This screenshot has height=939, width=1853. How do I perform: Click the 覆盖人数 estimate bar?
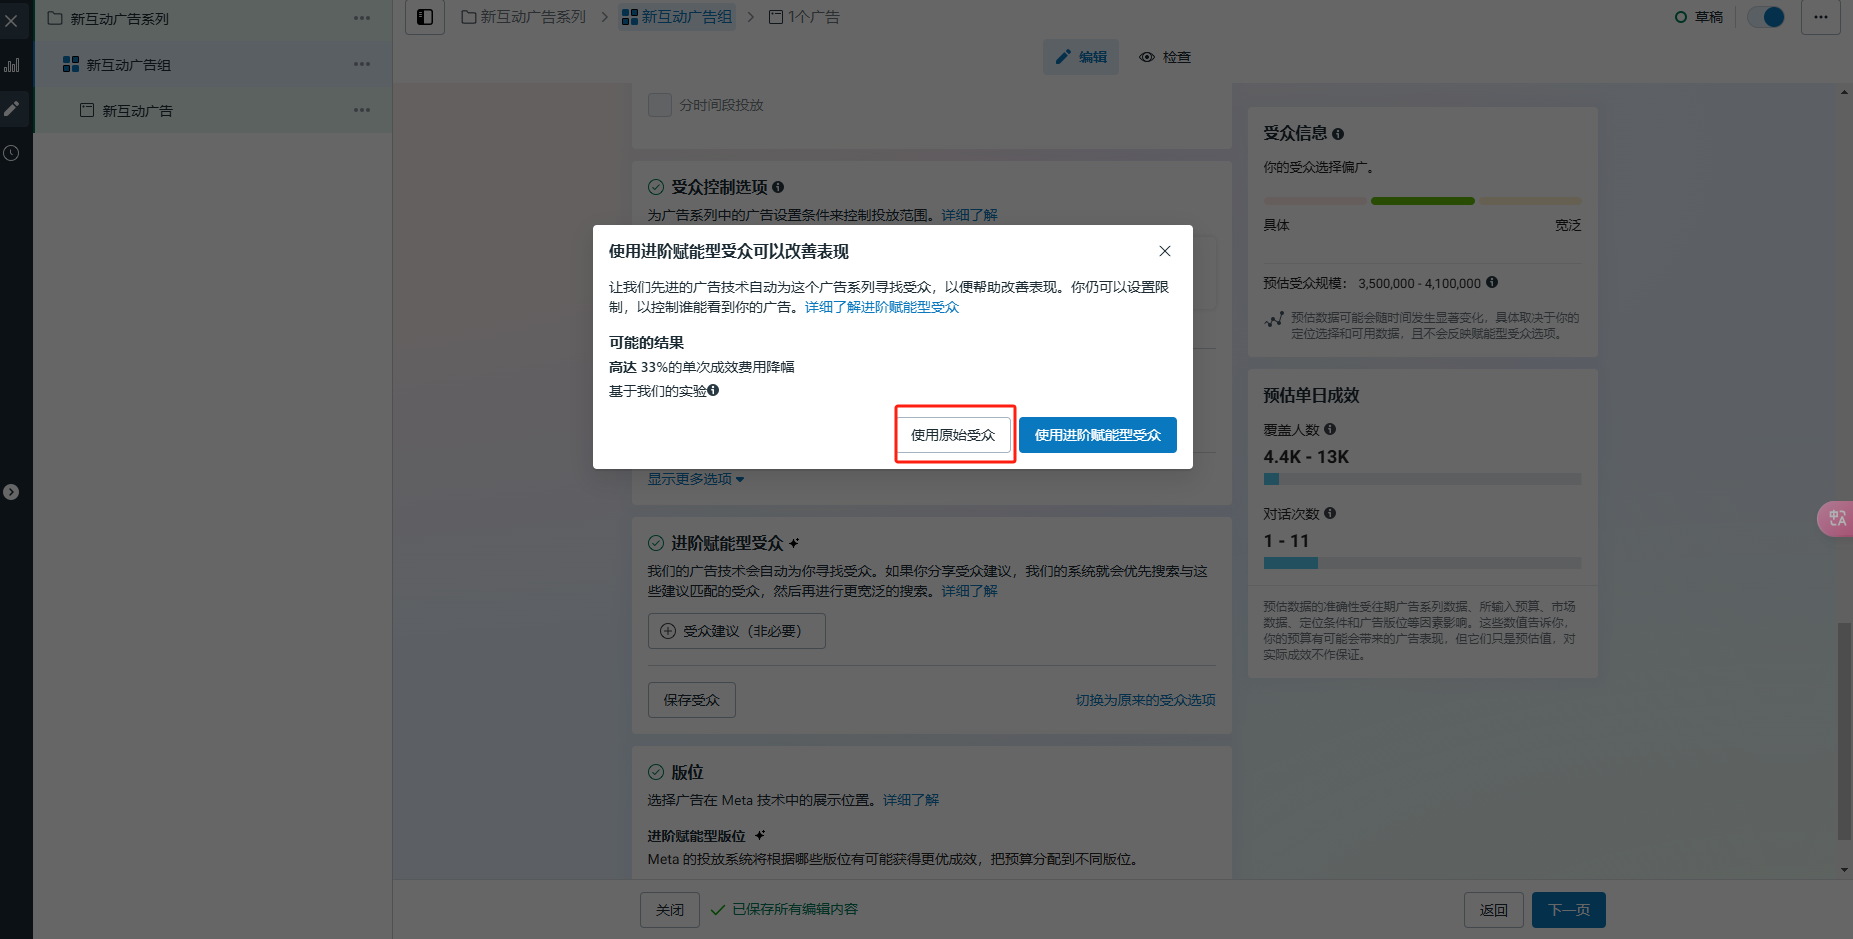(x=1422, y=479)
